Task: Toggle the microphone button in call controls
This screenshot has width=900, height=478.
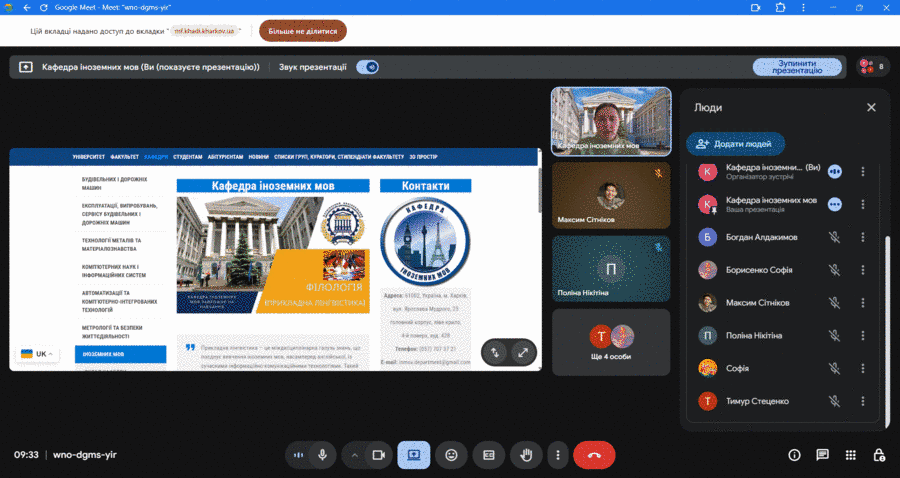Action: pyautogui.click(x=322, y=455)
